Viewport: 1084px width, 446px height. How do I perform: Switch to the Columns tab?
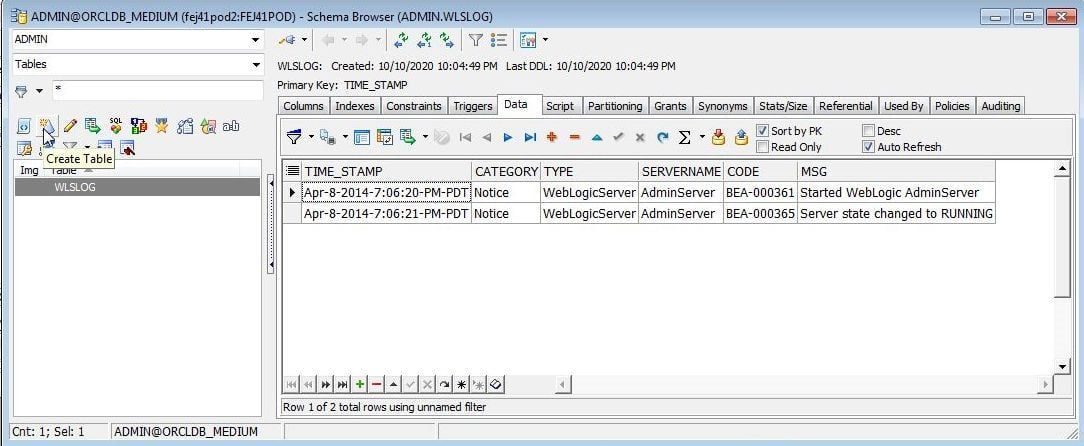pos(303,106)
